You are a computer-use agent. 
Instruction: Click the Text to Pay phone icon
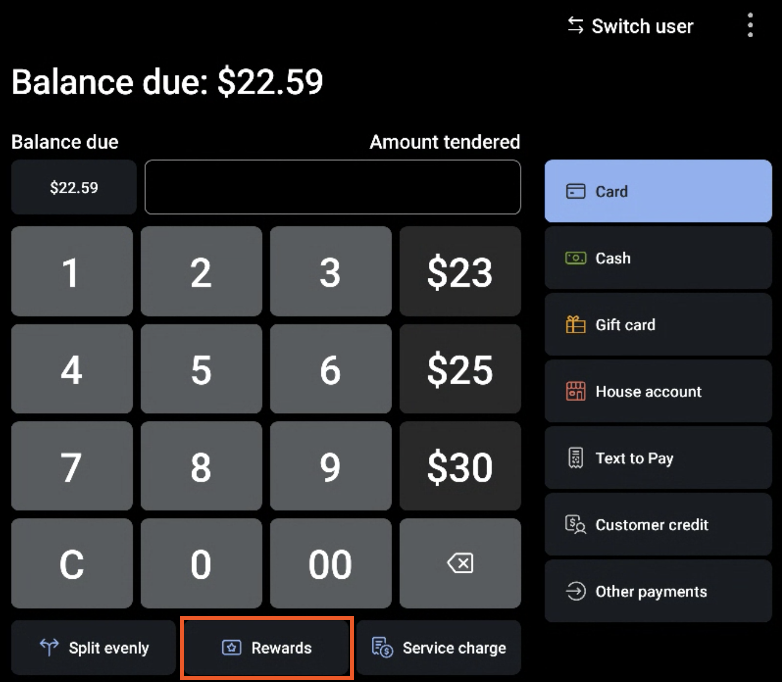click(575, 459)
